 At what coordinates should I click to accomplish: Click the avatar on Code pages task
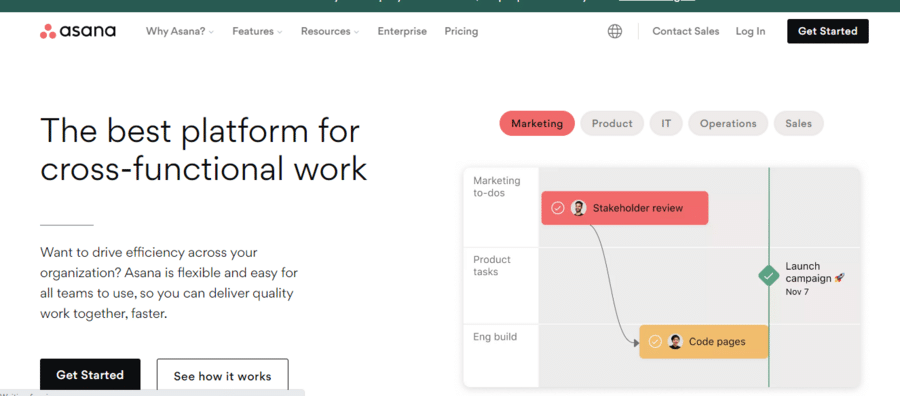tap(675, 341)
